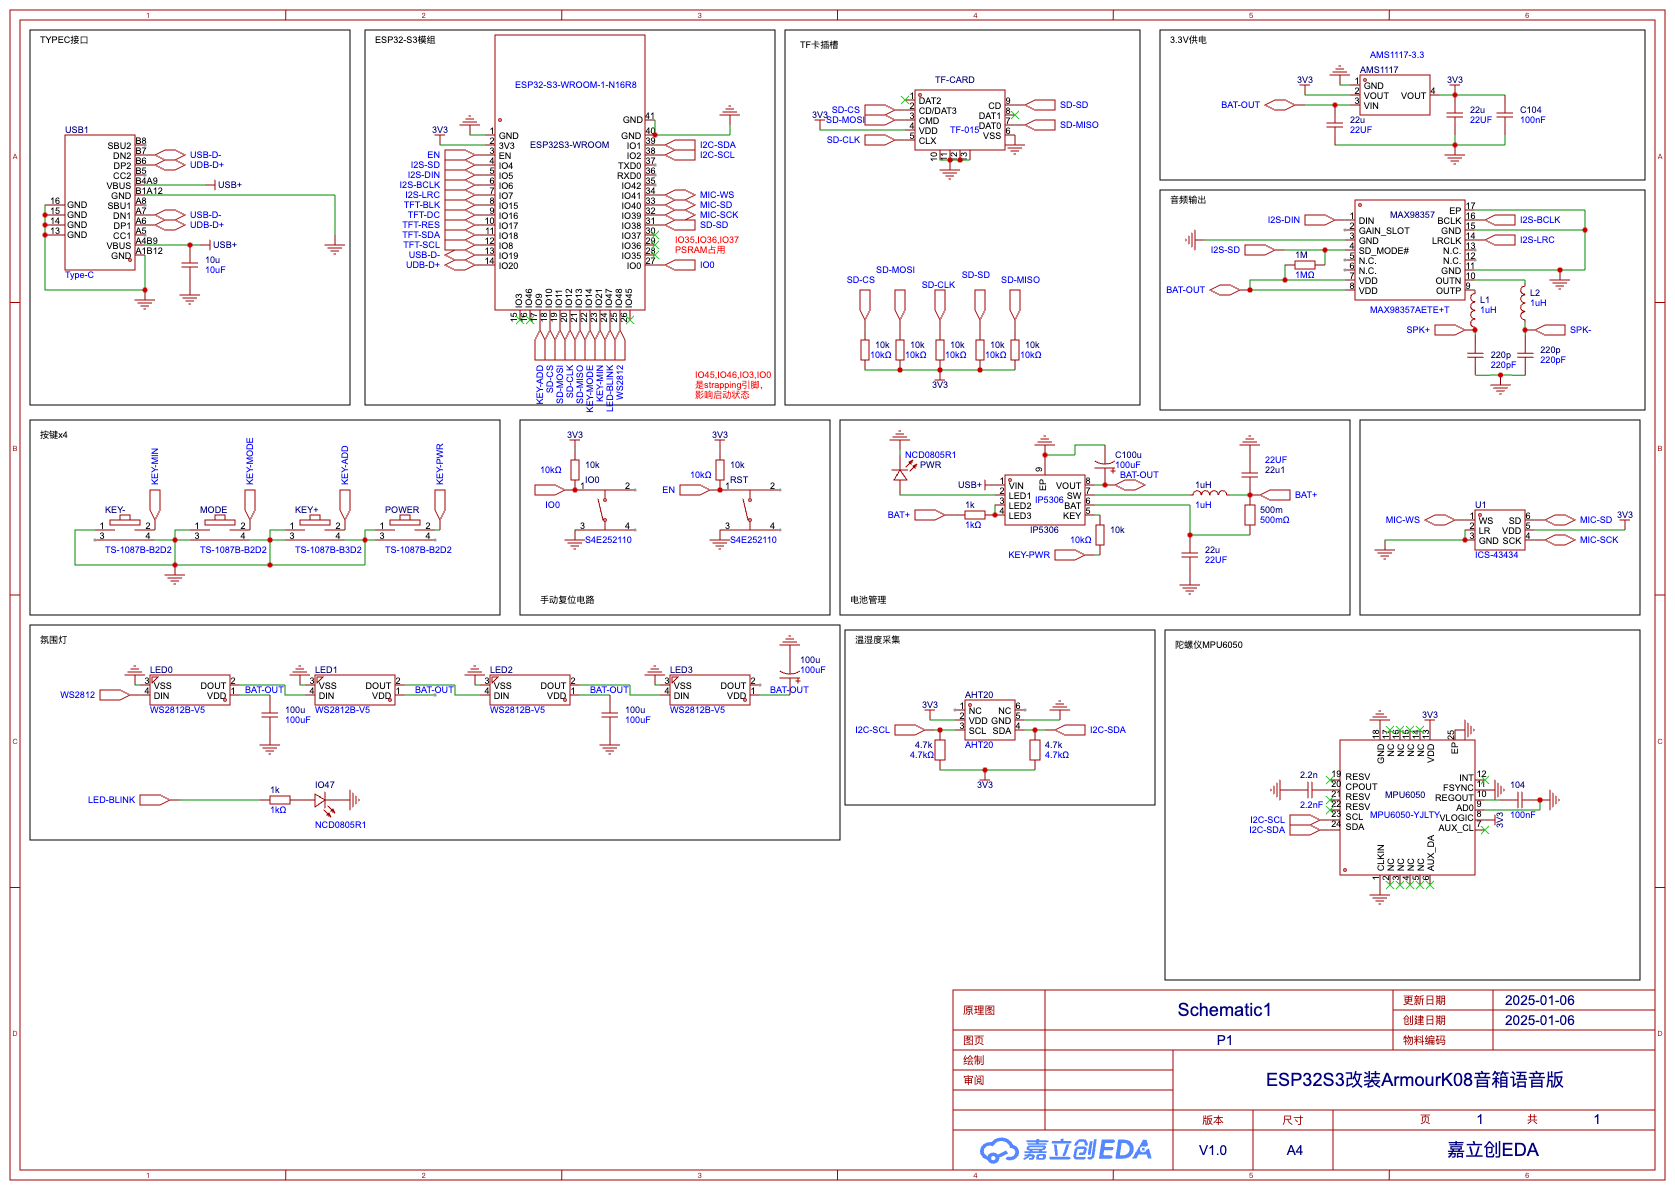Viewport: 1675px width, 1190px height.
Task: Click the red strapping引脚 note
Action: point(733,385)
